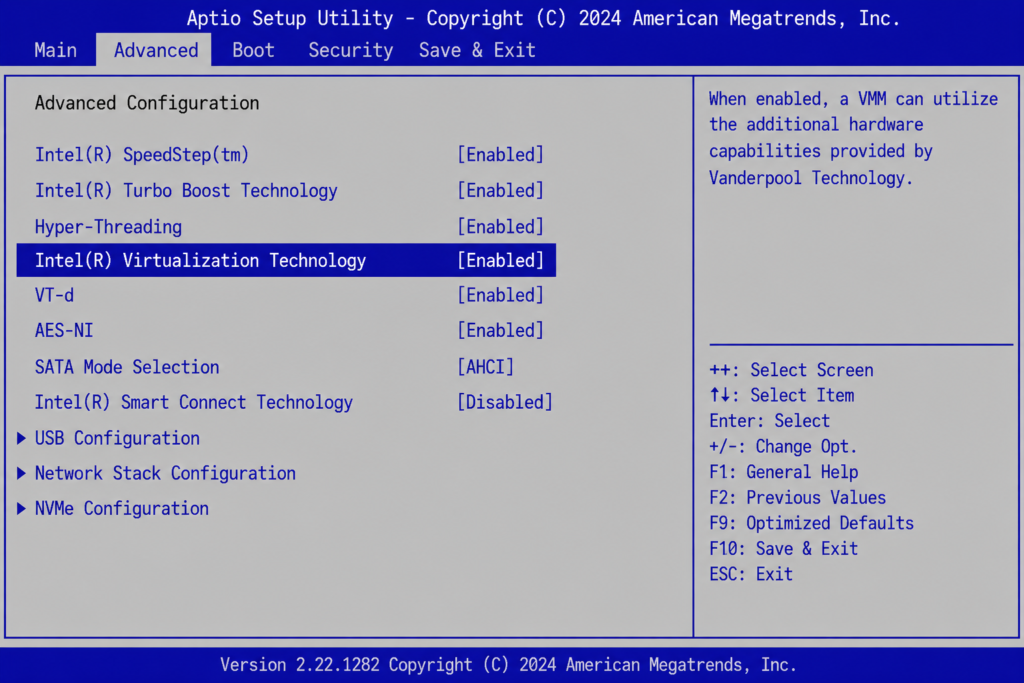
Task: Open the USB Configuration submenu
Action: click(118, 438)
